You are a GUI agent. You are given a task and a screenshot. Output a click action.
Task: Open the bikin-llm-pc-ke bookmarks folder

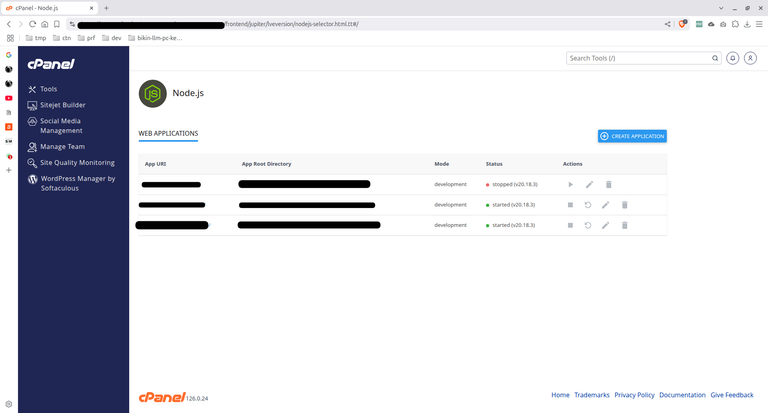pyautogui.click(x=155, y=38)
